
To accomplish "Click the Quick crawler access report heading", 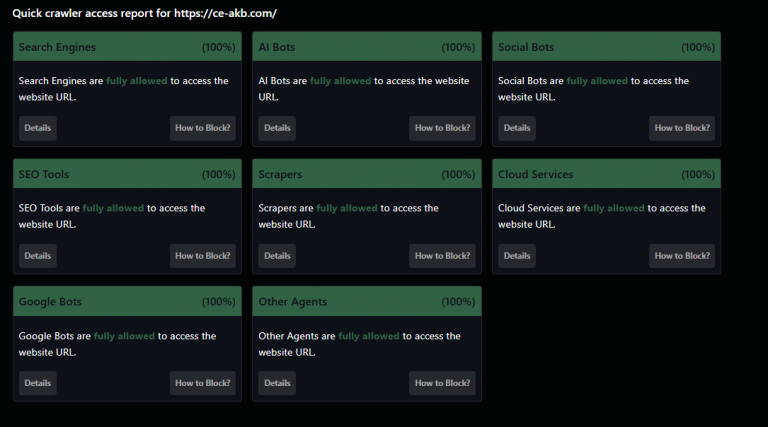I will pos(144,14).
